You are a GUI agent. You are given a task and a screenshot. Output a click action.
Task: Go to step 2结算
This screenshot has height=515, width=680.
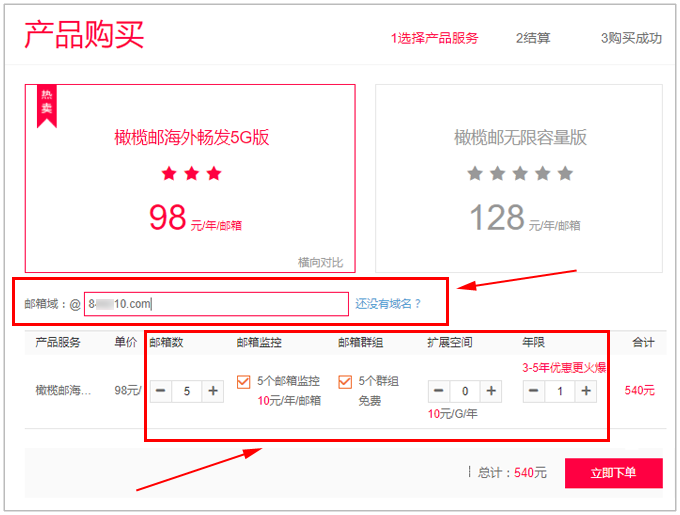(x=532, y=38)
